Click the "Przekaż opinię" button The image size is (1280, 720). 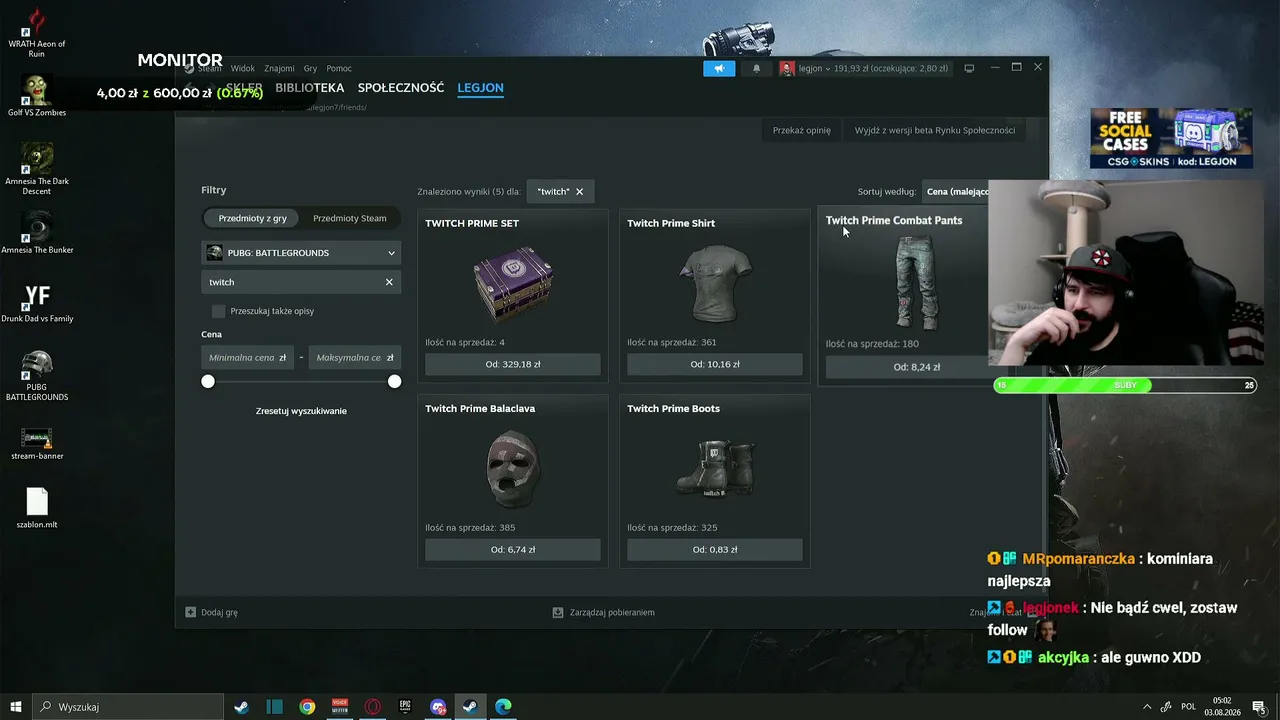[x=801, y=130]
